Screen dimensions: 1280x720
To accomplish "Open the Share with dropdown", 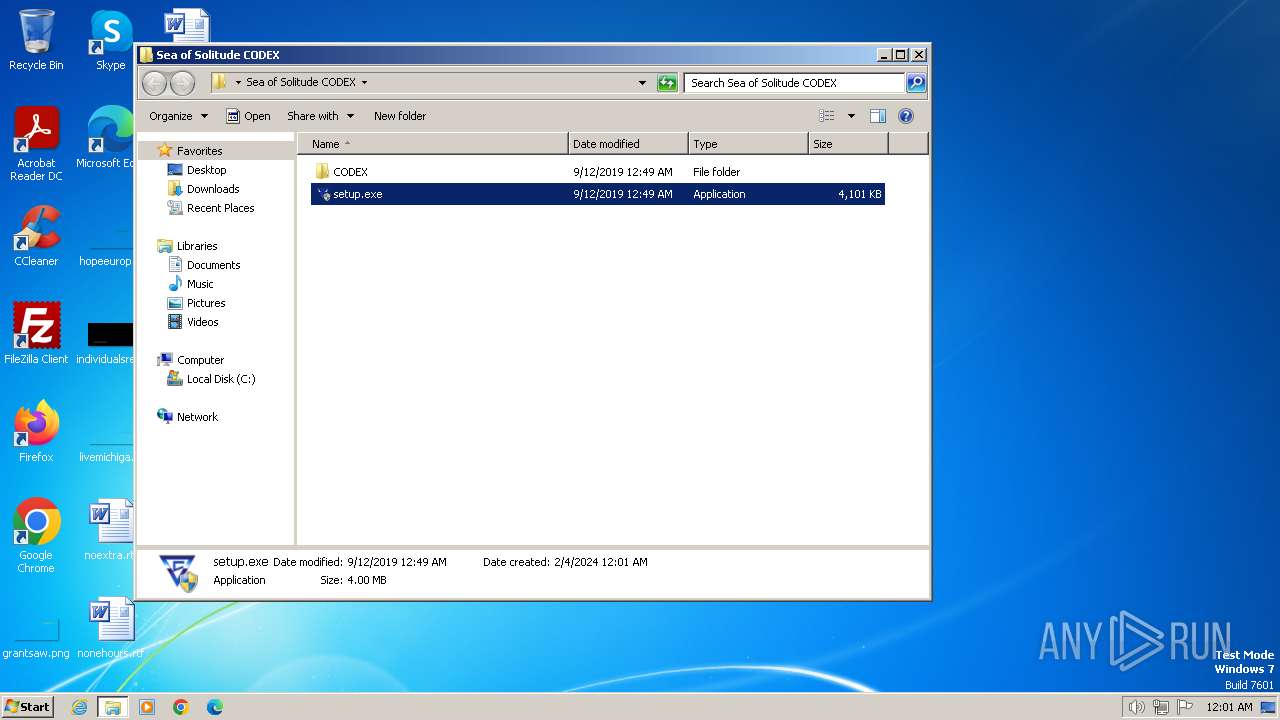I will pyautogui.click(x=320, y=116).
